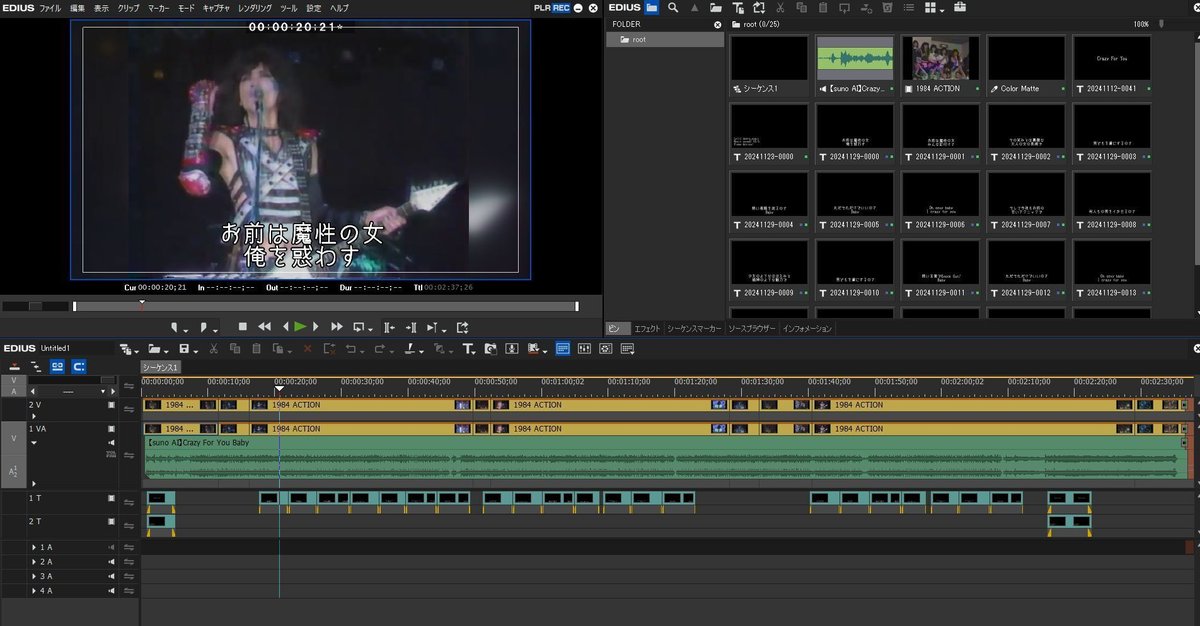Screen dimensions: 1200x626
Task: Expand the 1 A audio track
Action: coord(34,548)
